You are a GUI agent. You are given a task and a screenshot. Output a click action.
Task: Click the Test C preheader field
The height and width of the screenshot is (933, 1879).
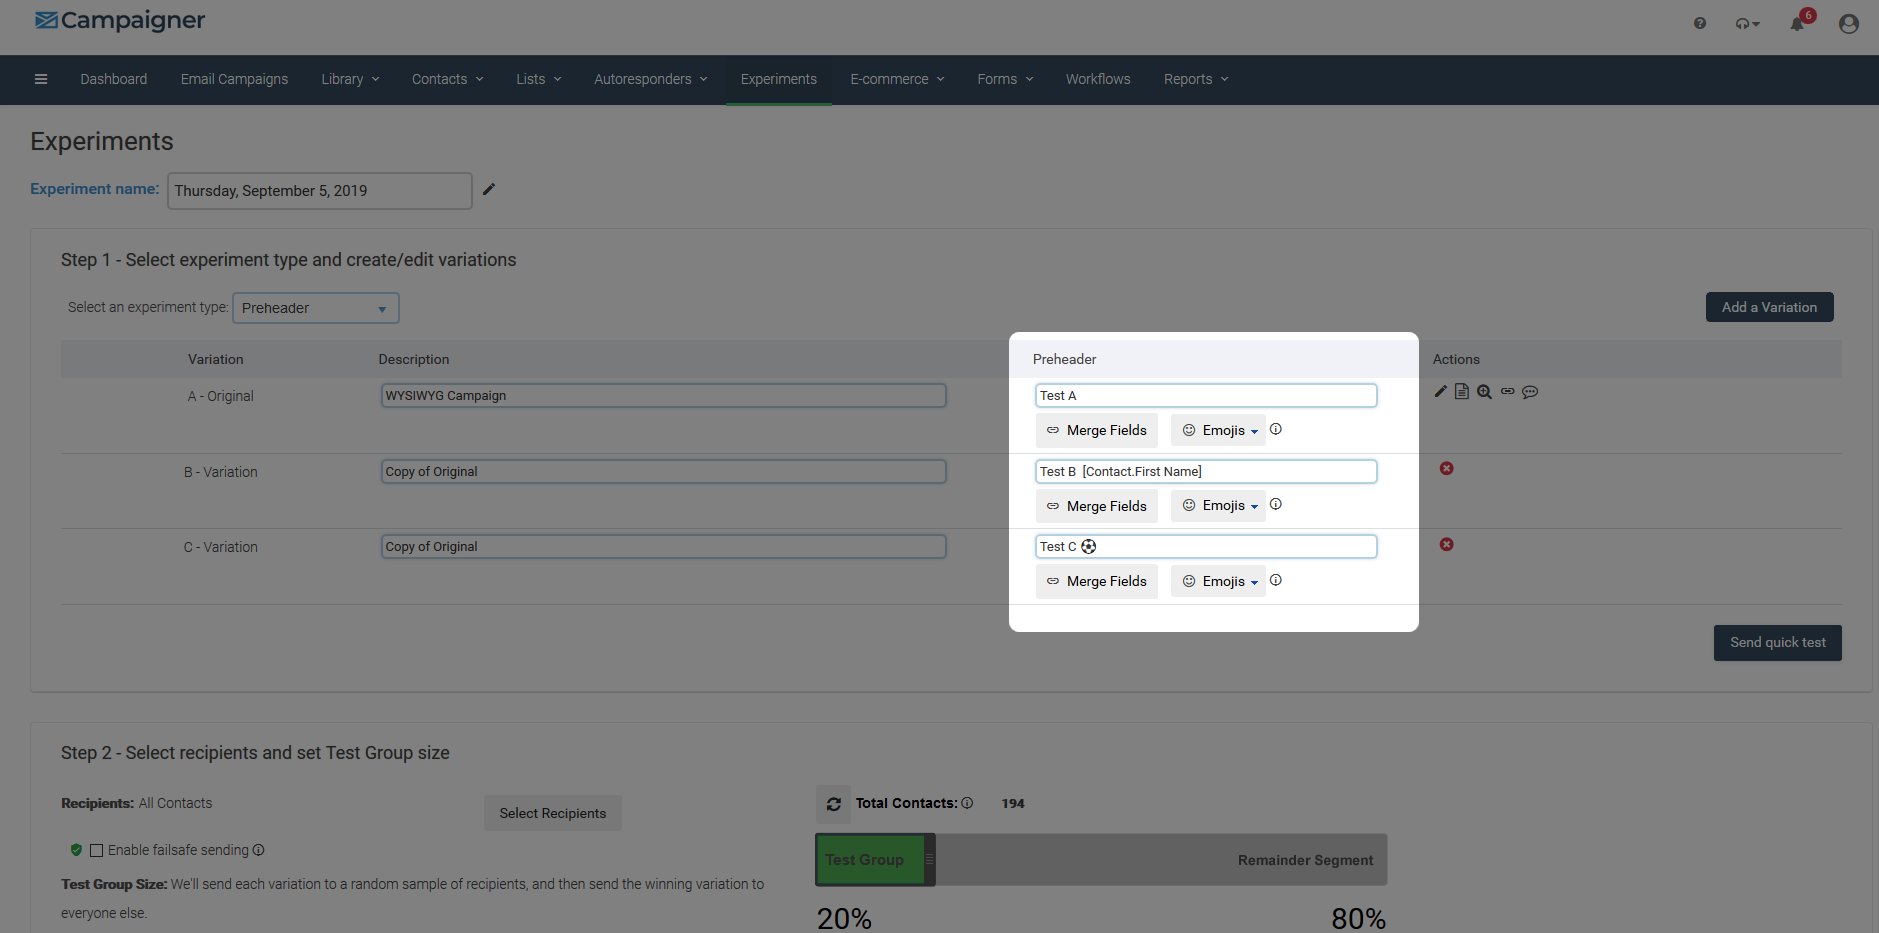point(1206,547)
